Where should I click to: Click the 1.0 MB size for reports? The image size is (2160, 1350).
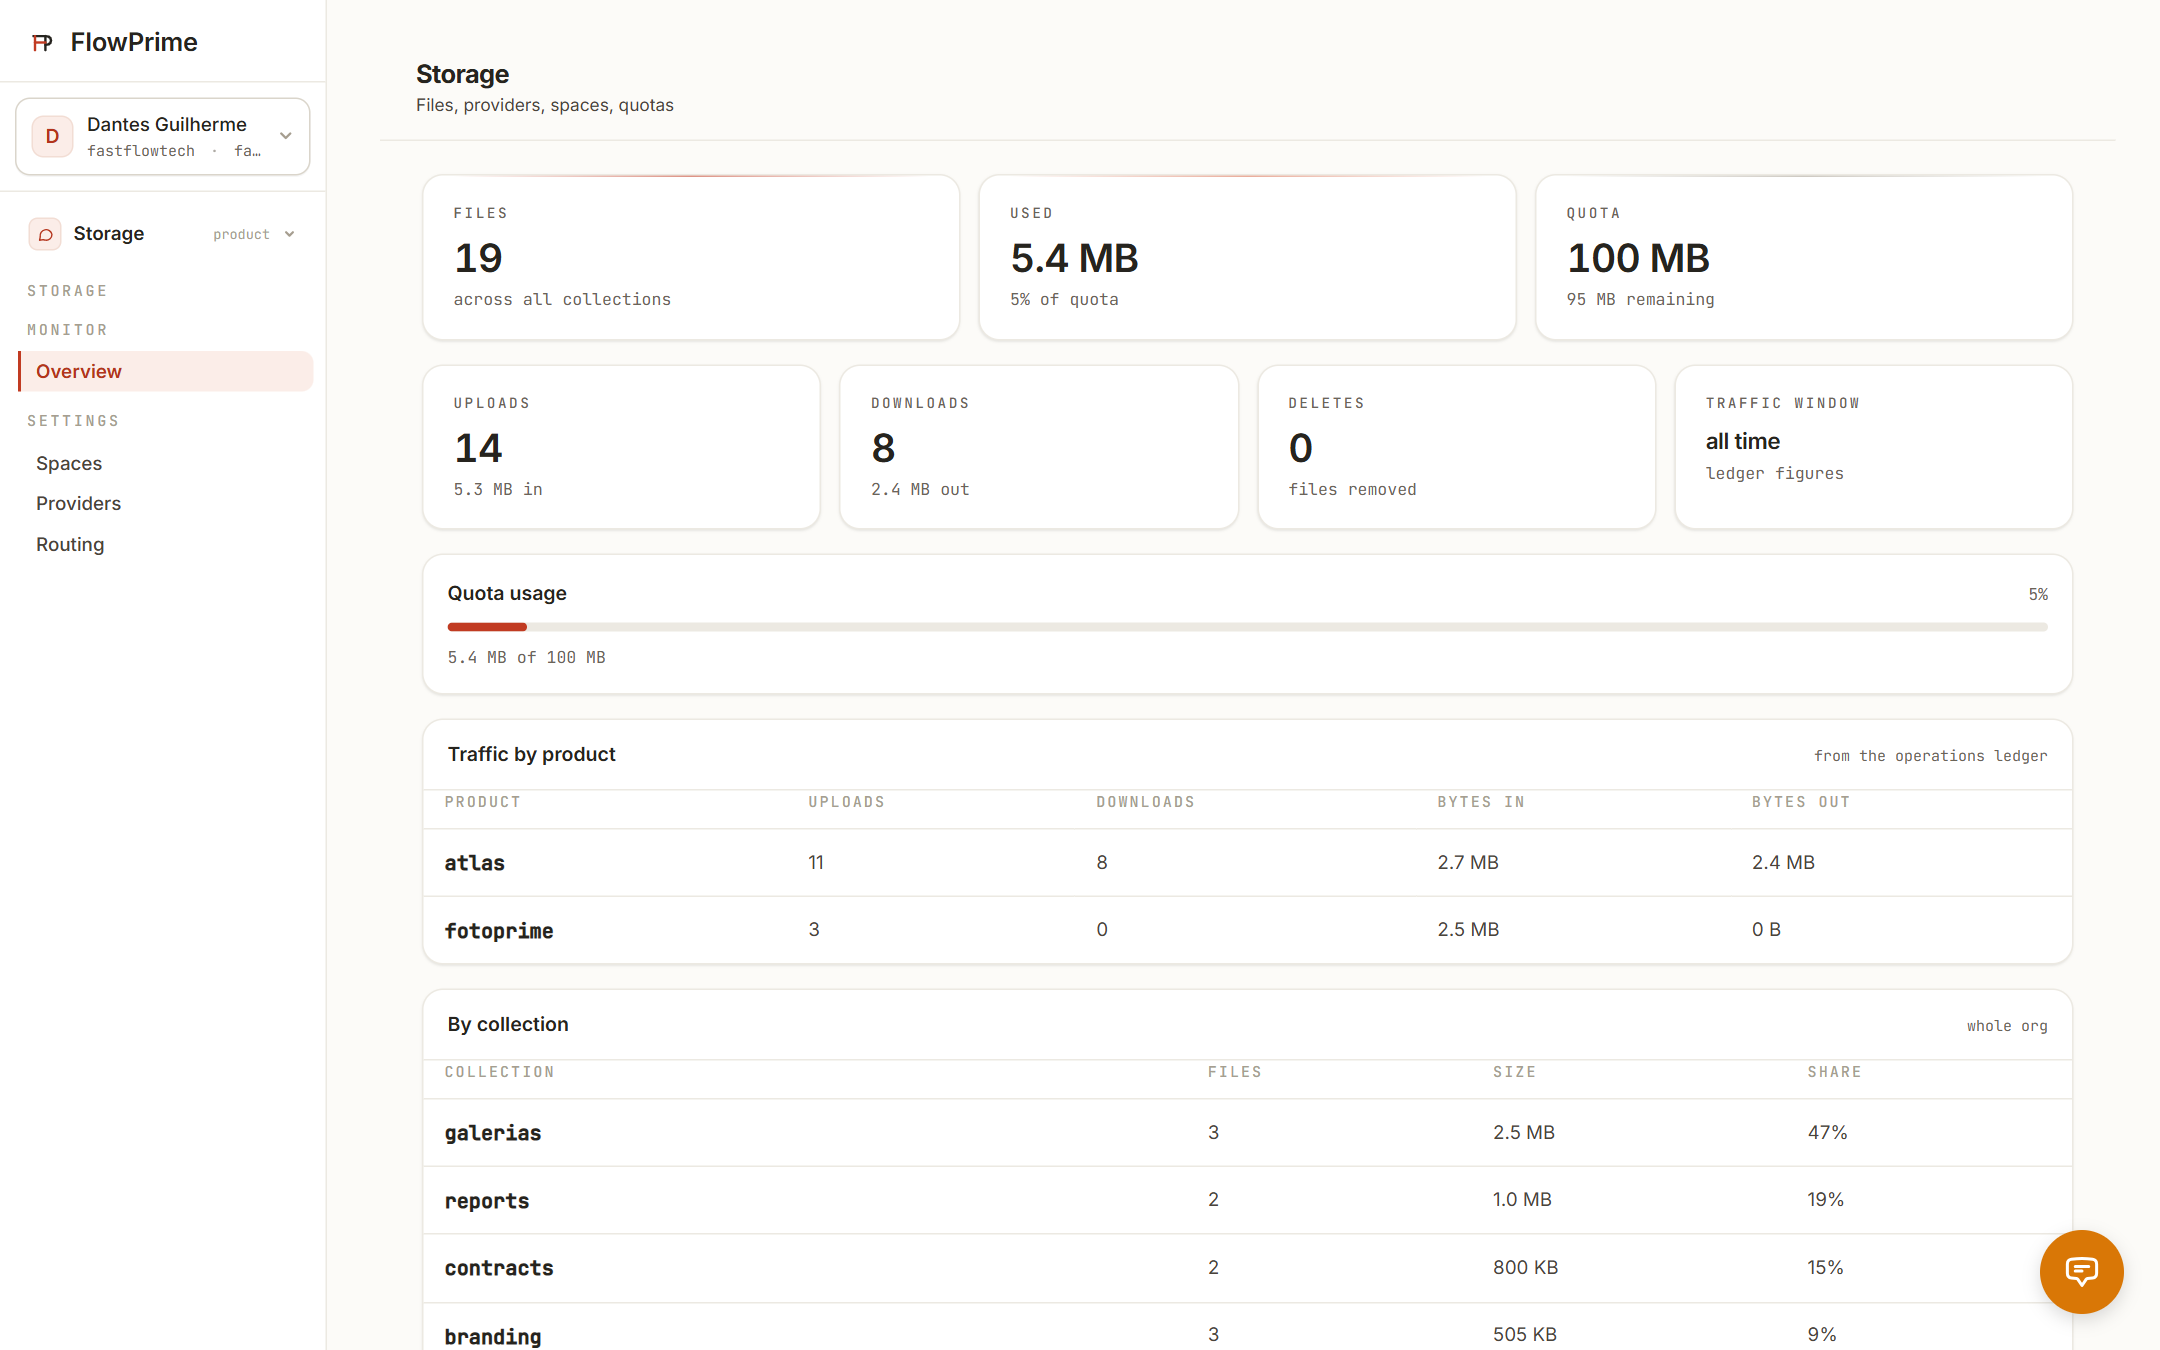[x=1522, y=1199]
